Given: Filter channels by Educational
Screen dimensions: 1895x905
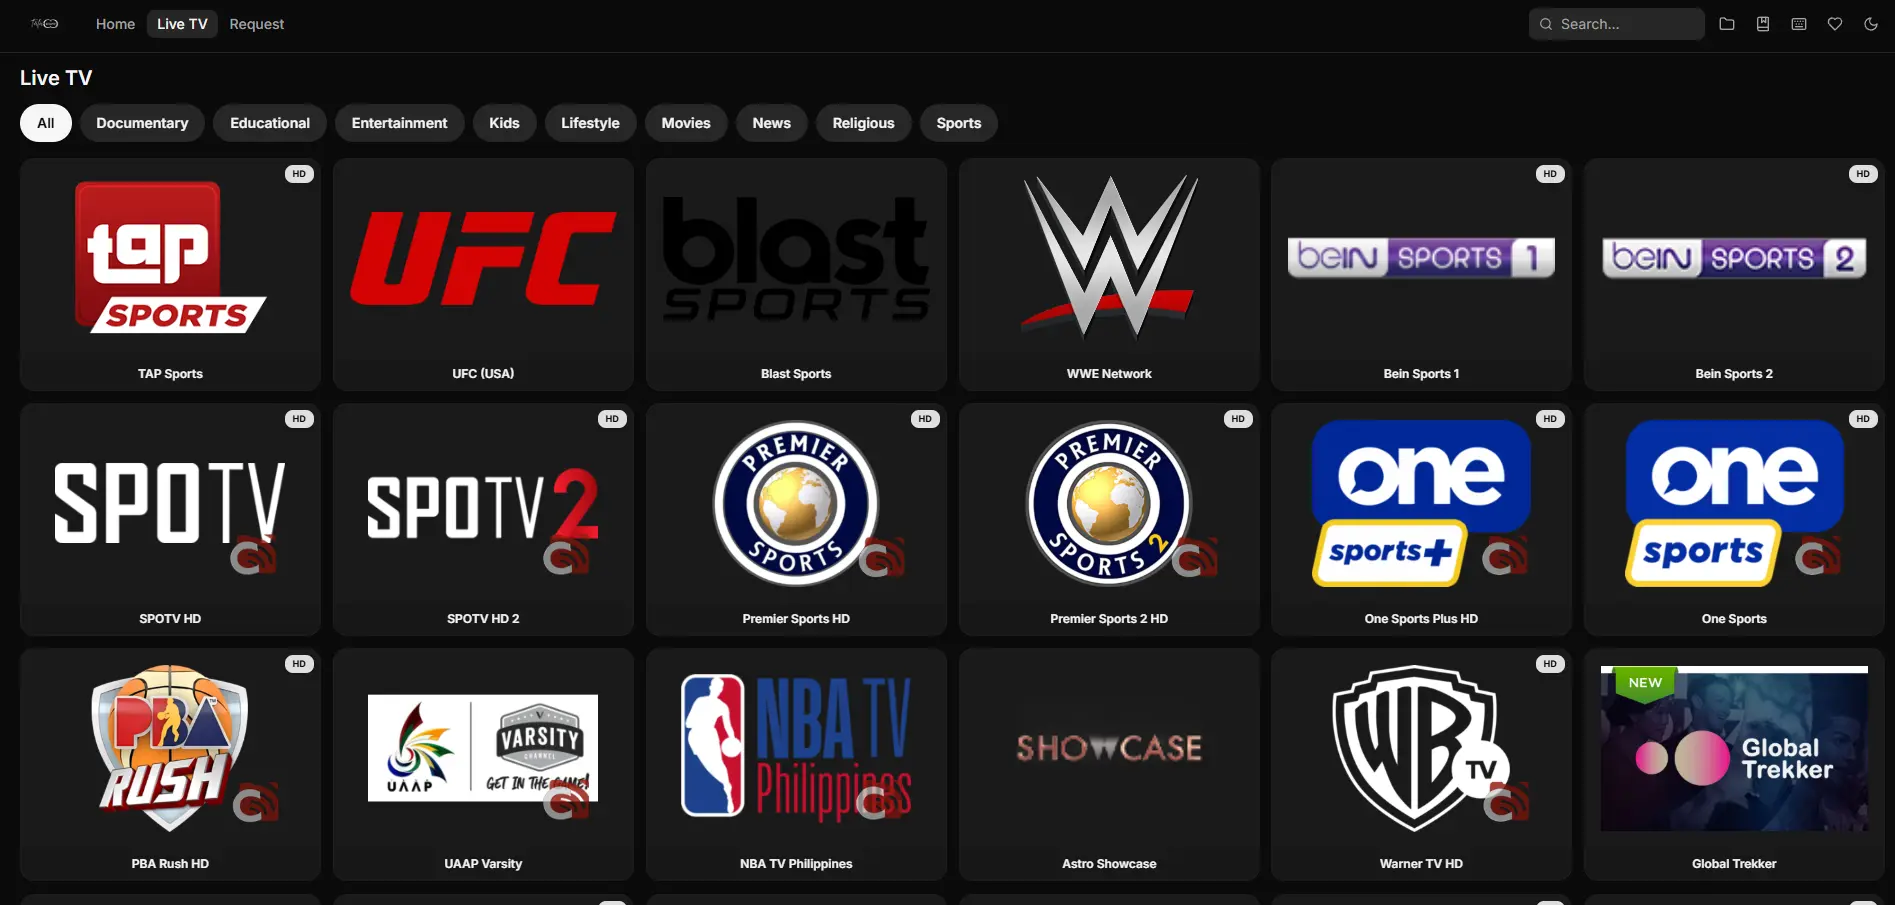Looking at the screenshot, I should point(270,123).
